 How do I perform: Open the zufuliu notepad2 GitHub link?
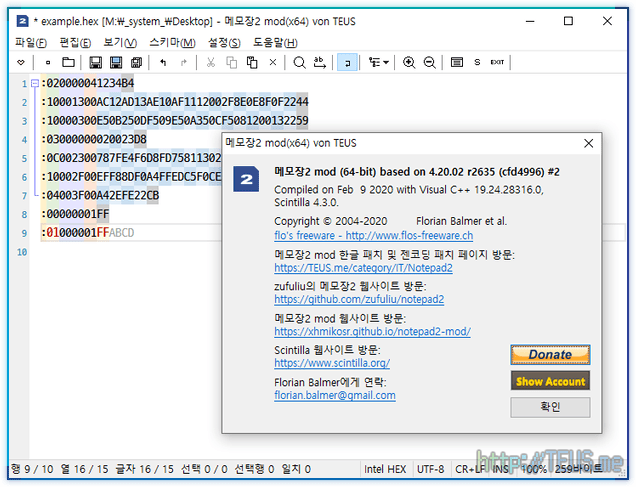tap(359, 300)
